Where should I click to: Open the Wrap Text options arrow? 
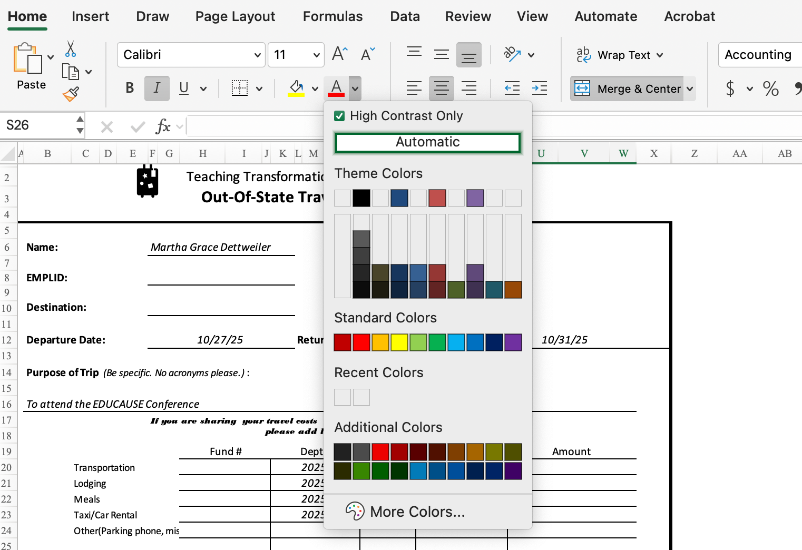[x=660, y=55]
